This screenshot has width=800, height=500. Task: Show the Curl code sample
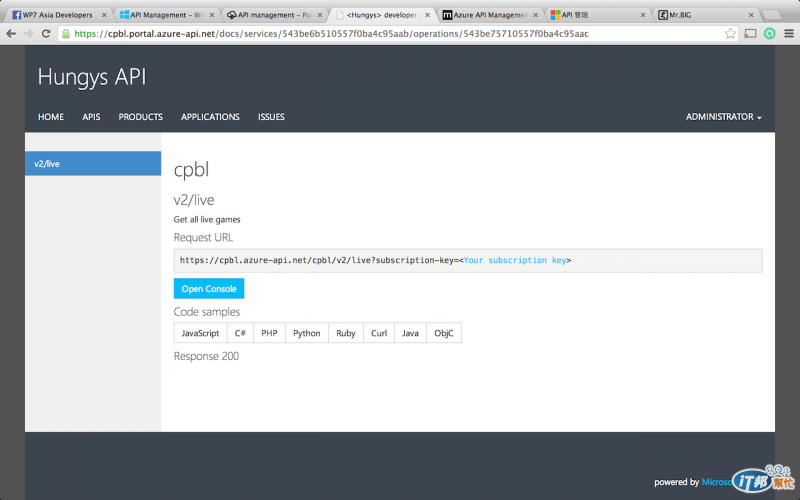click(379, 333)
